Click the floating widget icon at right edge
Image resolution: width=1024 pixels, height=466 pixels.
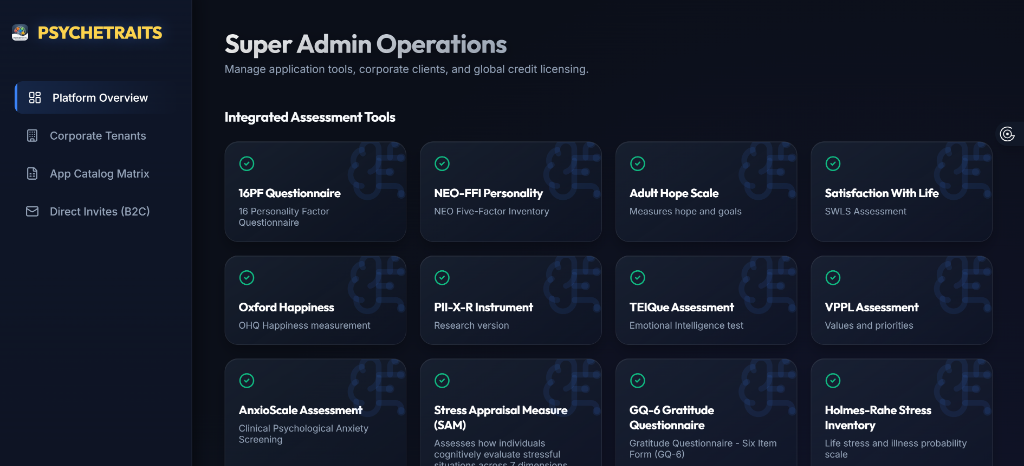[x=1007, y=134]
